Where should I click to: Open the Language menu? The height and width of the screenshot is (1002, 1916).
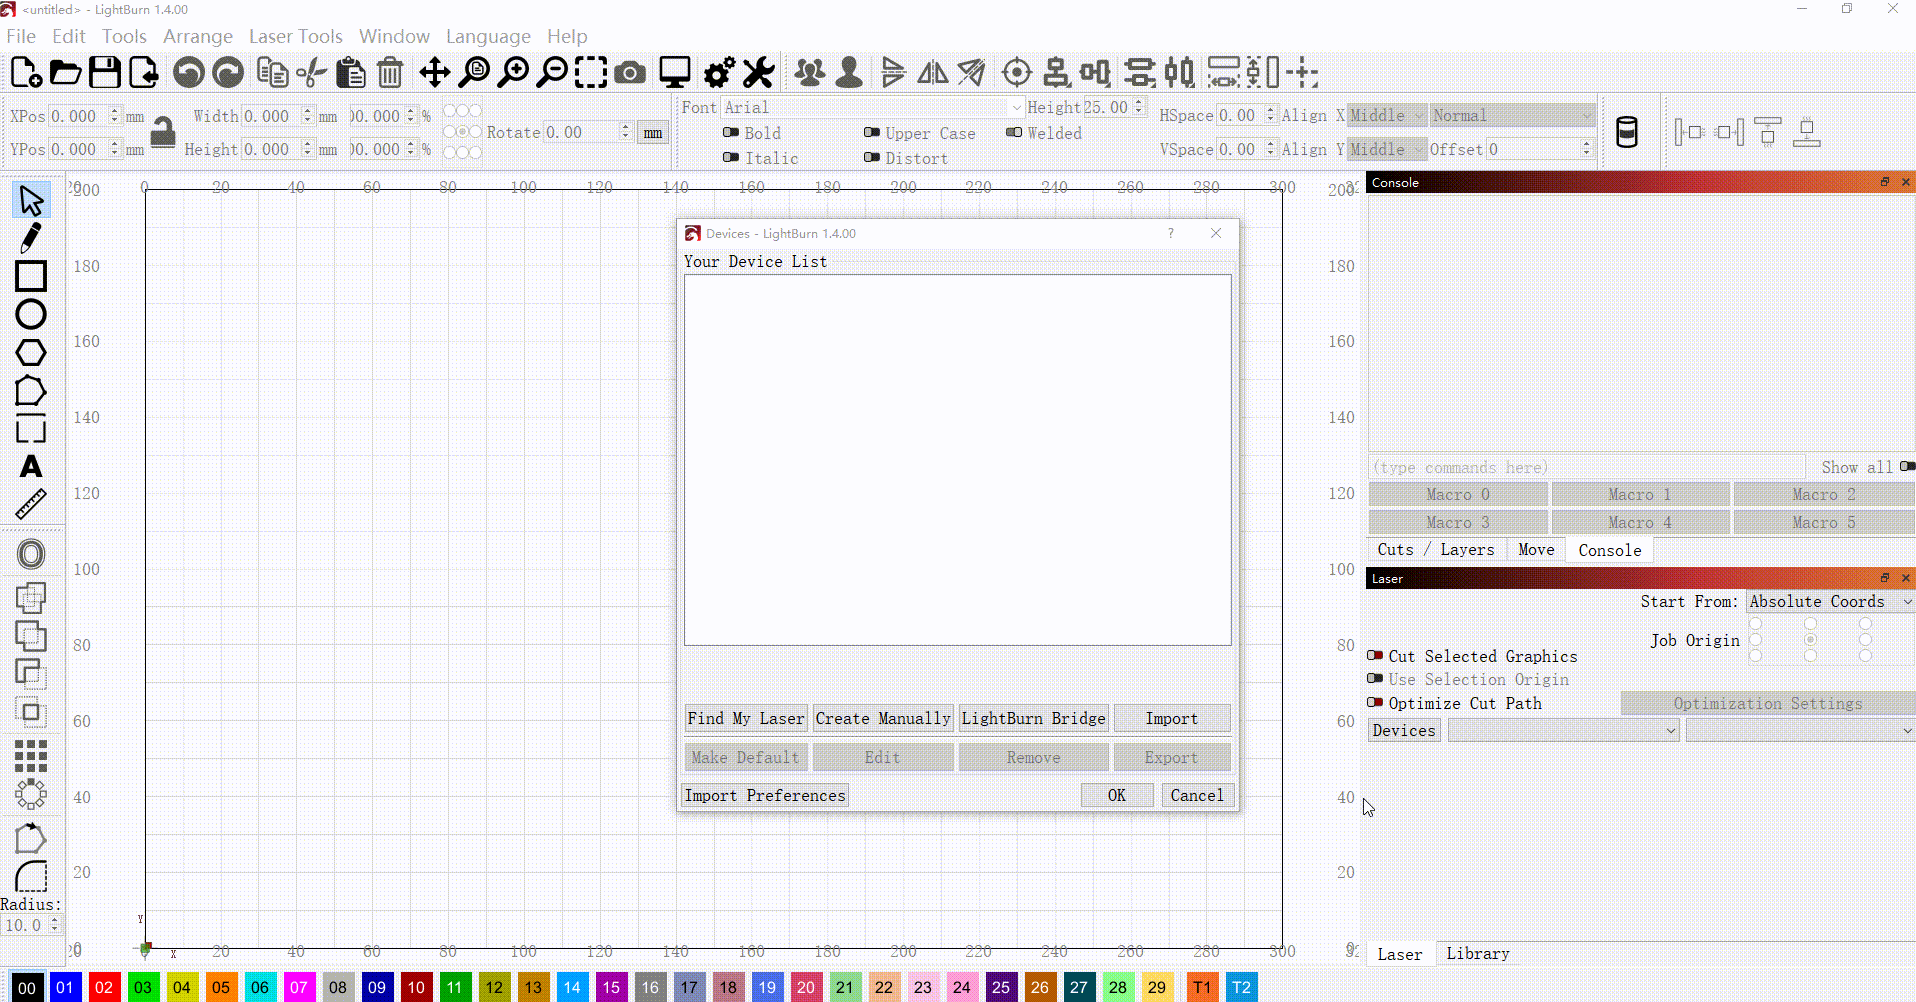488,36
